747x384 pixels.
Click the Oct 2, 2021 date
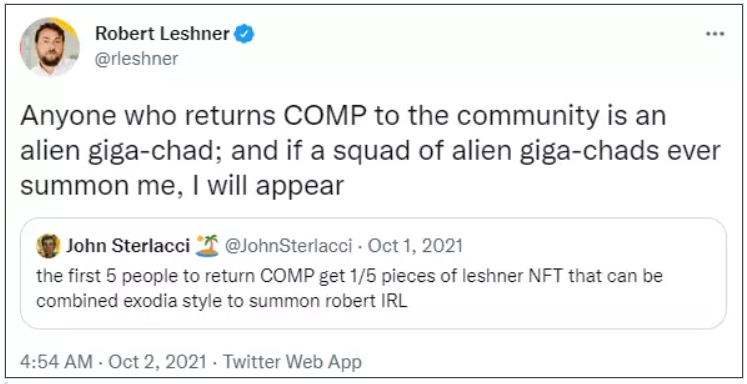tap(158, 362)
